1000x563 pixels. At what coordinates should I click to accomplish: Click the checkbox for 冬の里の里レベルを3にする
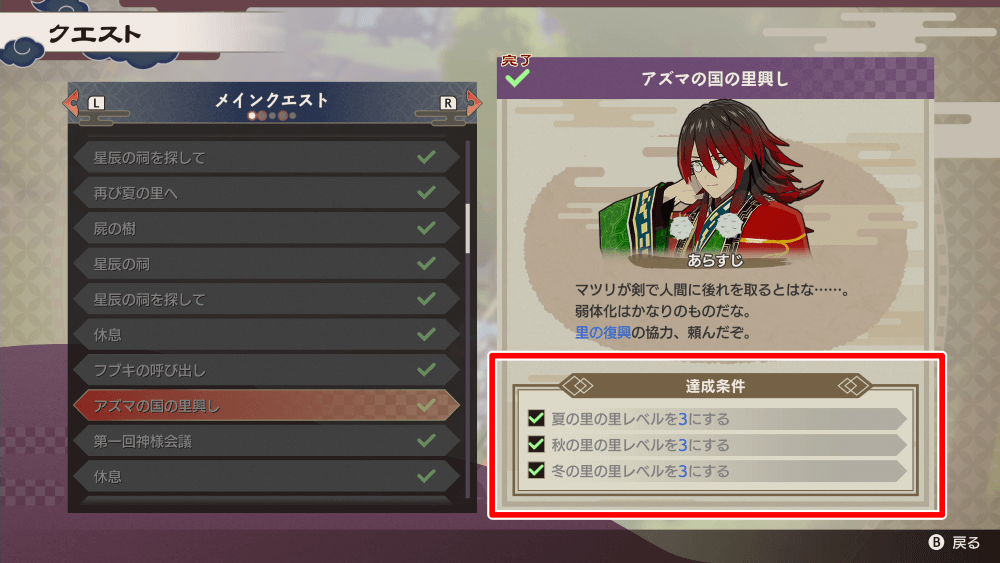[536, 471]
